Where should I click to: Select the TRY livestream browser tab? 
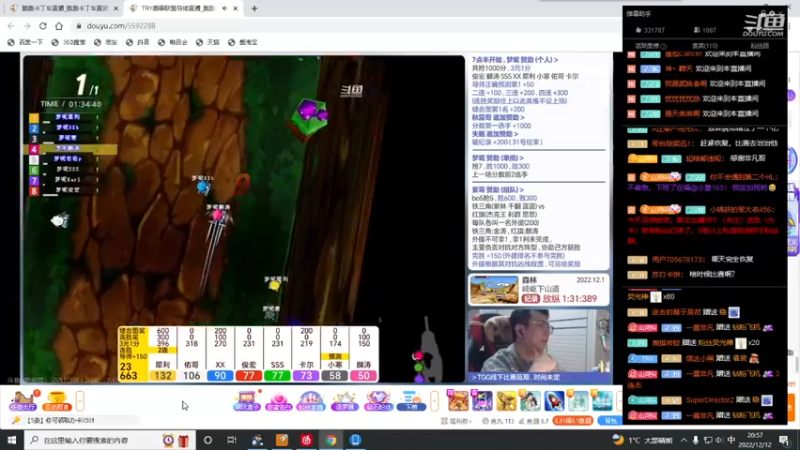pos(176,8)
